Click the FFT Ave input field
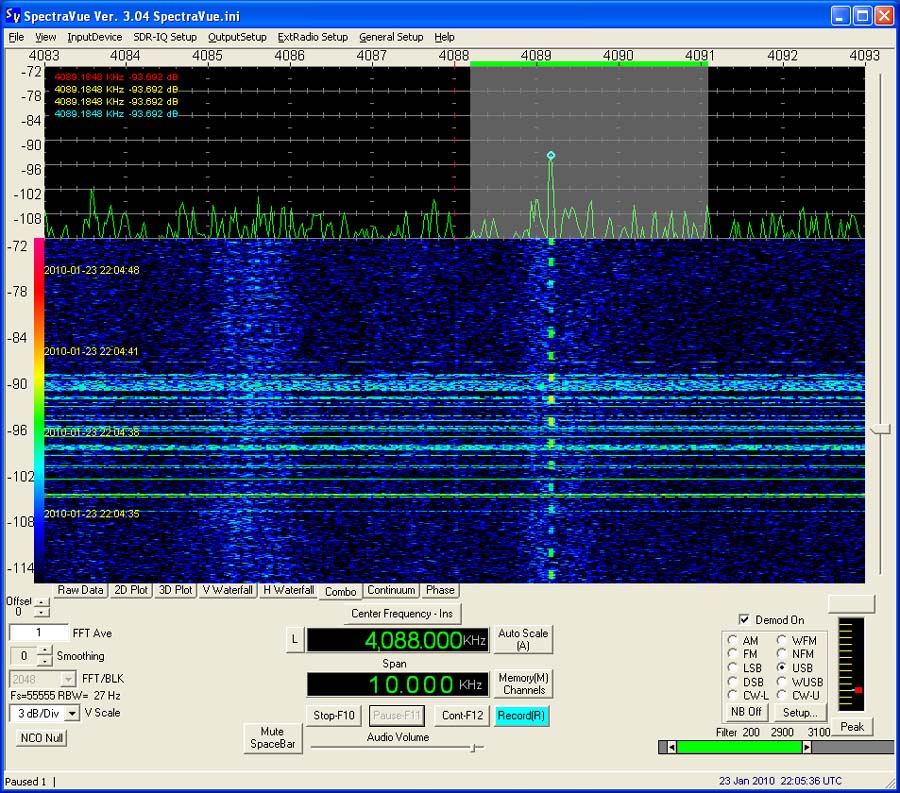900x793 pixels. pyautogui.click(x=38, y=633)
